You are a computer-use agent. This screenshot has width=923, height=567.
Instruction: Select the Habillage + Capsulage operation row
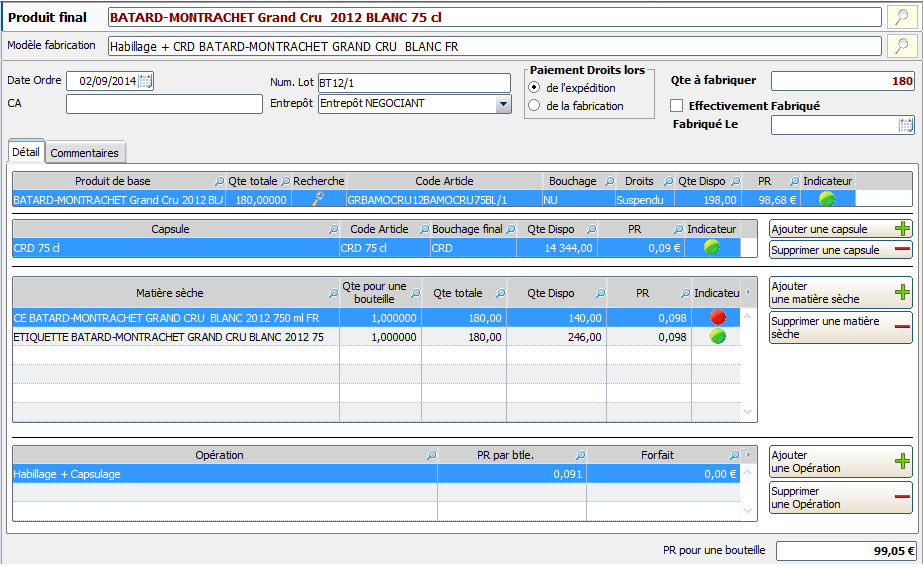377,474
